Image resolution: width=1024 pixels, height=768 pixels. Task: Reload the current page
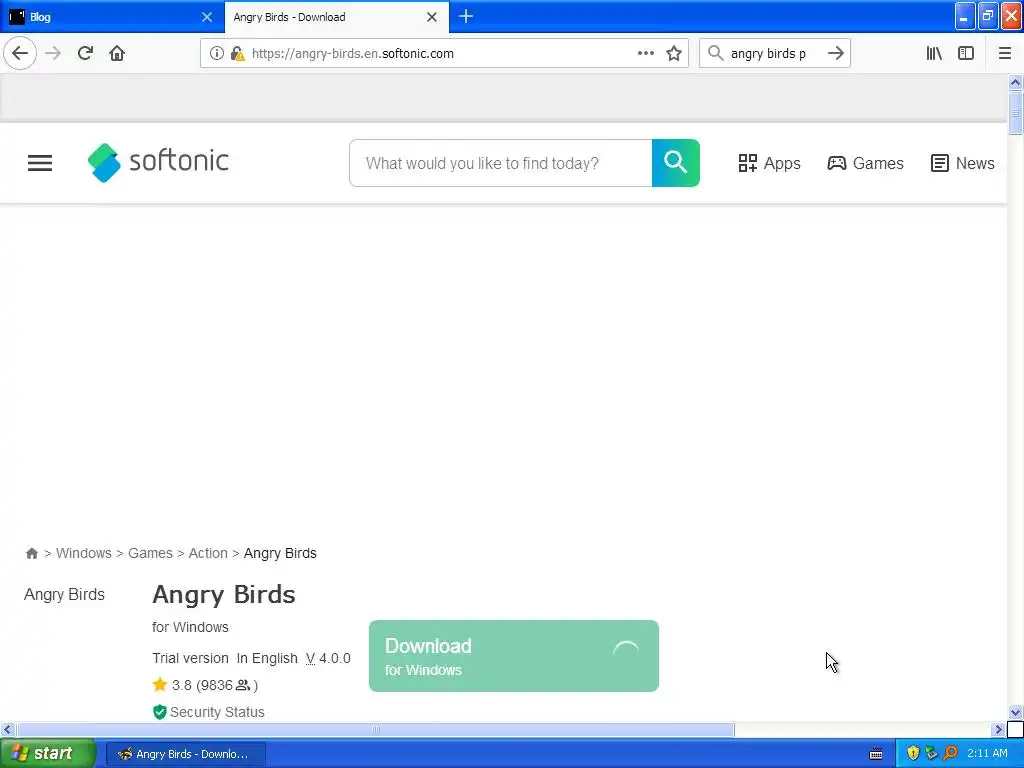[x=85, y=53]
